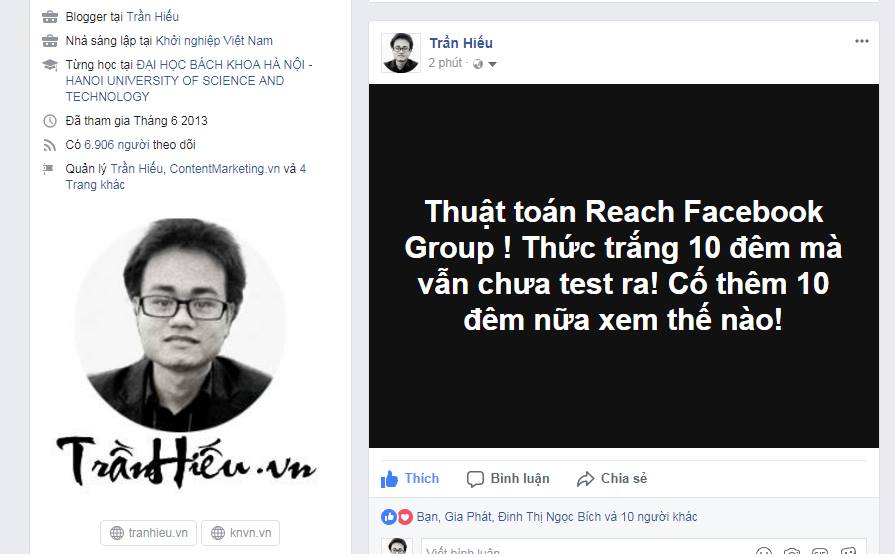
Task: Open the knvn.vn website button
Action: [240, 533]
